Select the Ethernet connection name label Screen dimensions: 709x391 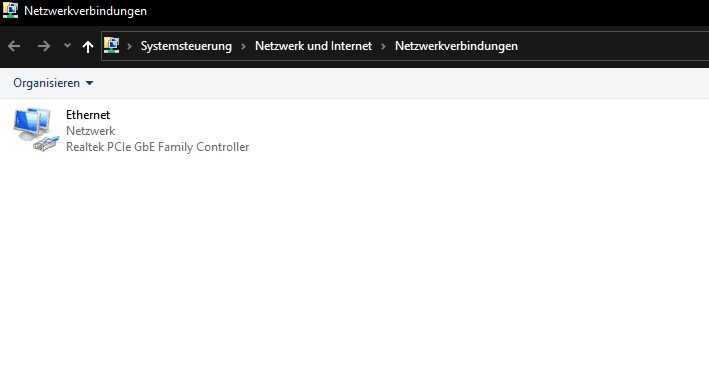coord(88,115)
